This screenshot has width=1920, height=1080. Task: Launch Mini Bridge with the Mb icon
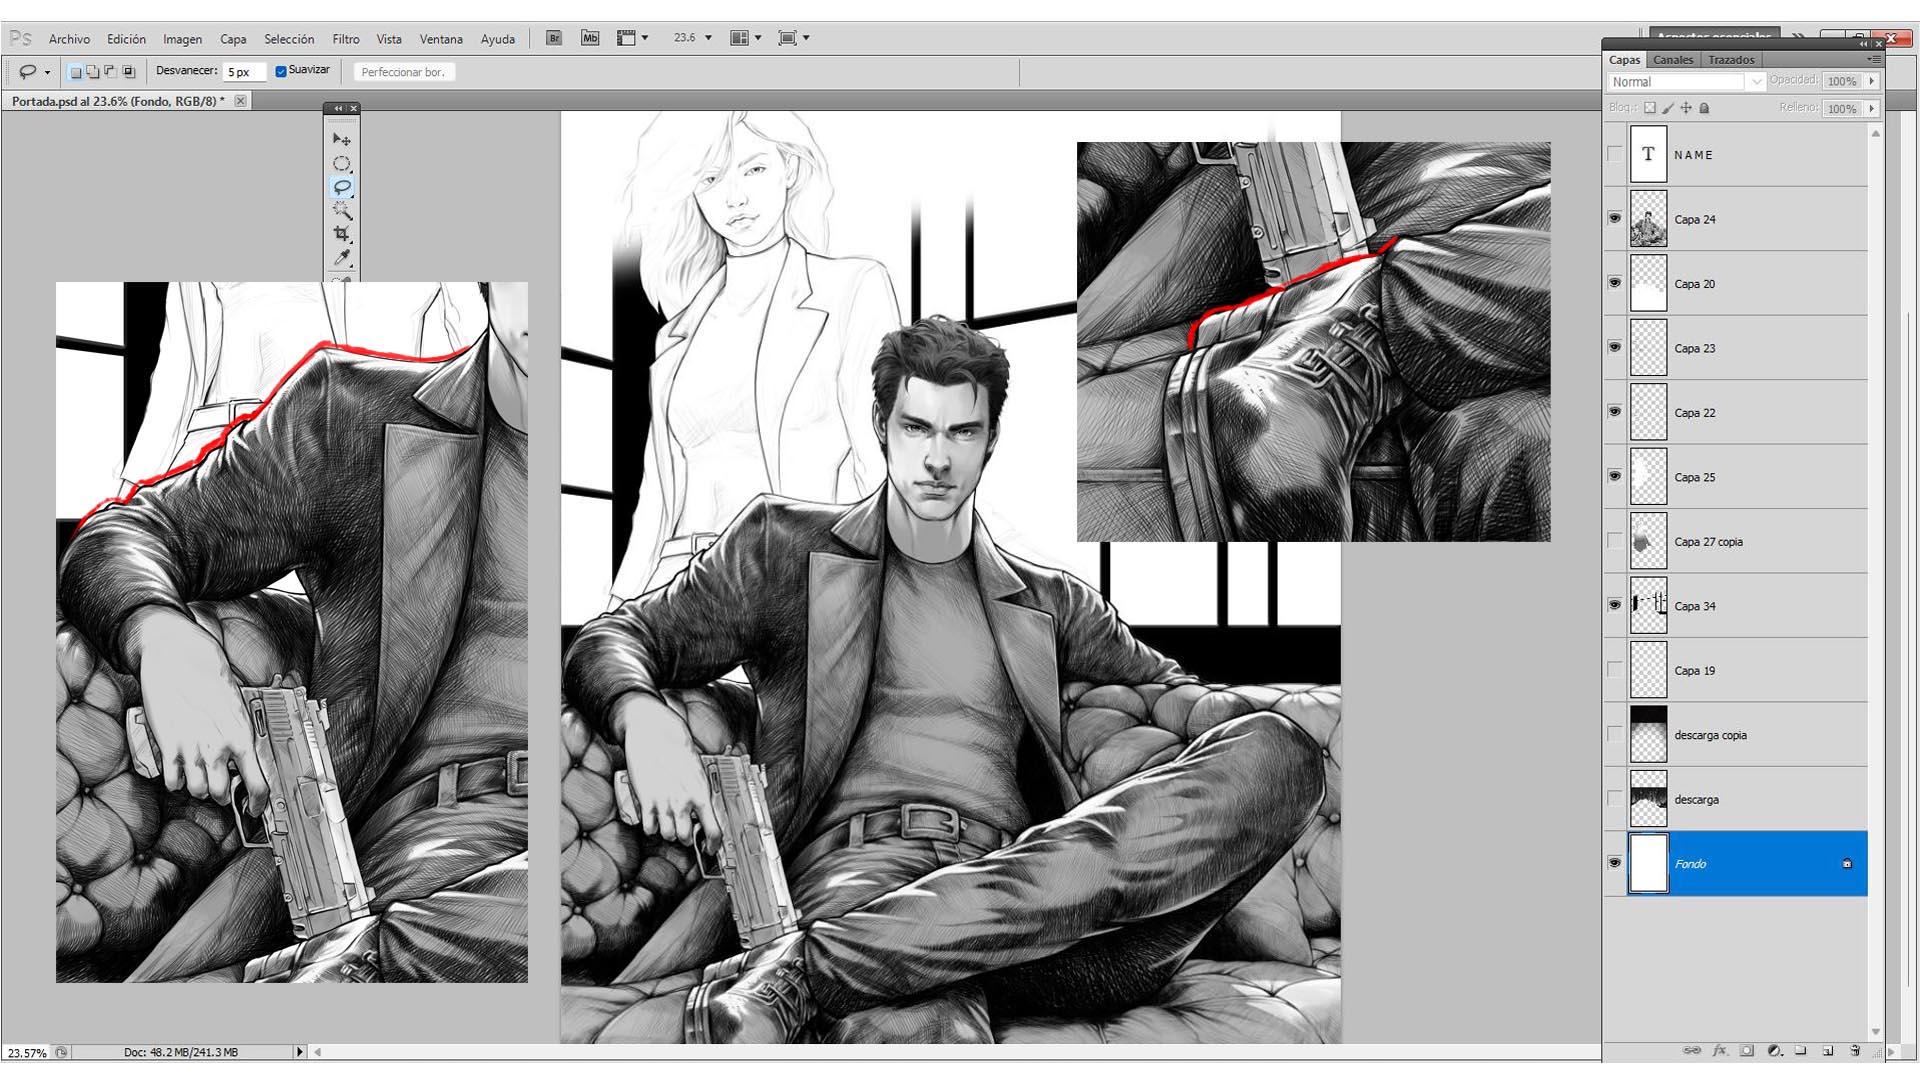[590, 38]
